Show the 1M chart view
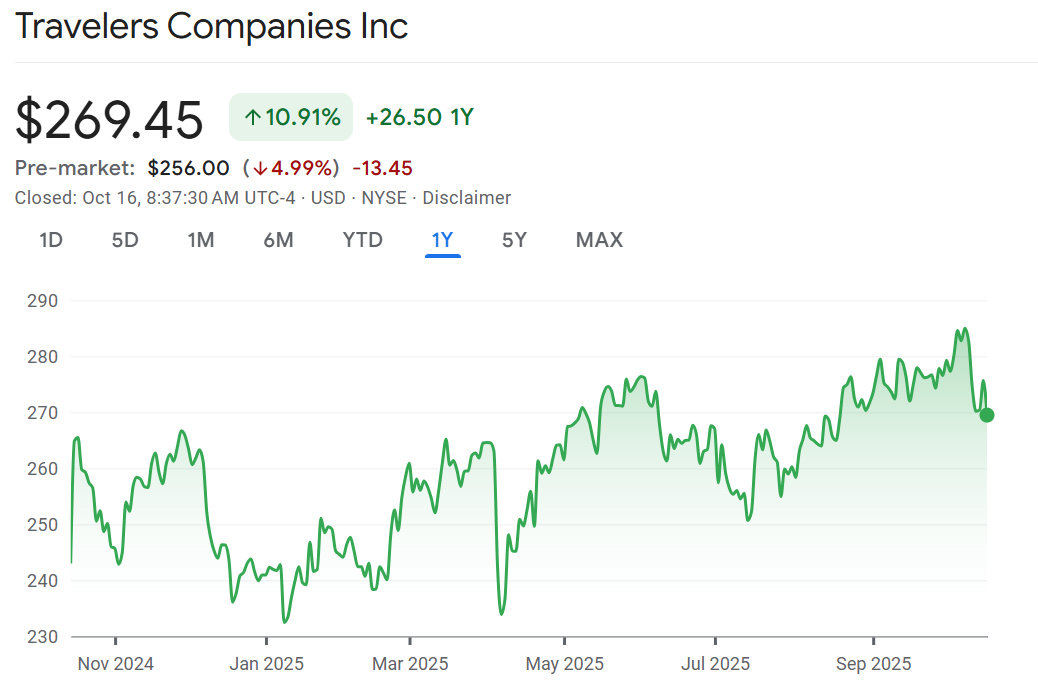 tap(201, 240)
